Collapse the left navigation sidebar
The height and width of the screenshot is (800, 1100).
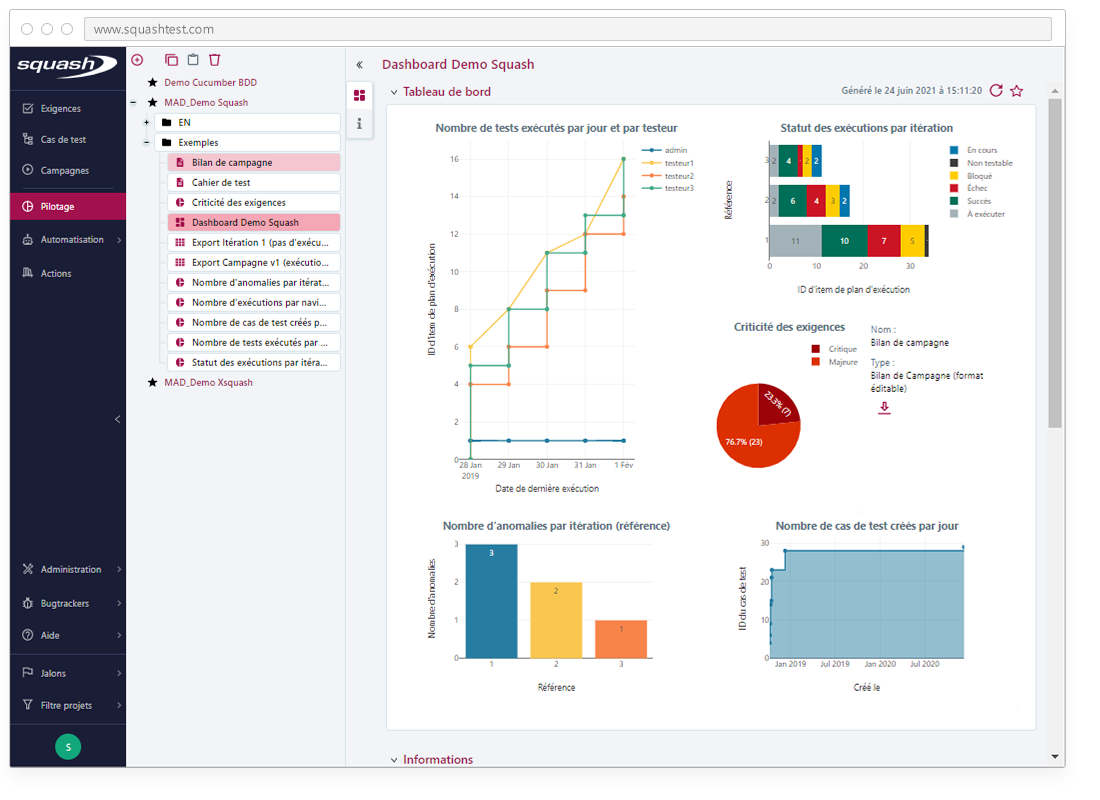(117, 420)
